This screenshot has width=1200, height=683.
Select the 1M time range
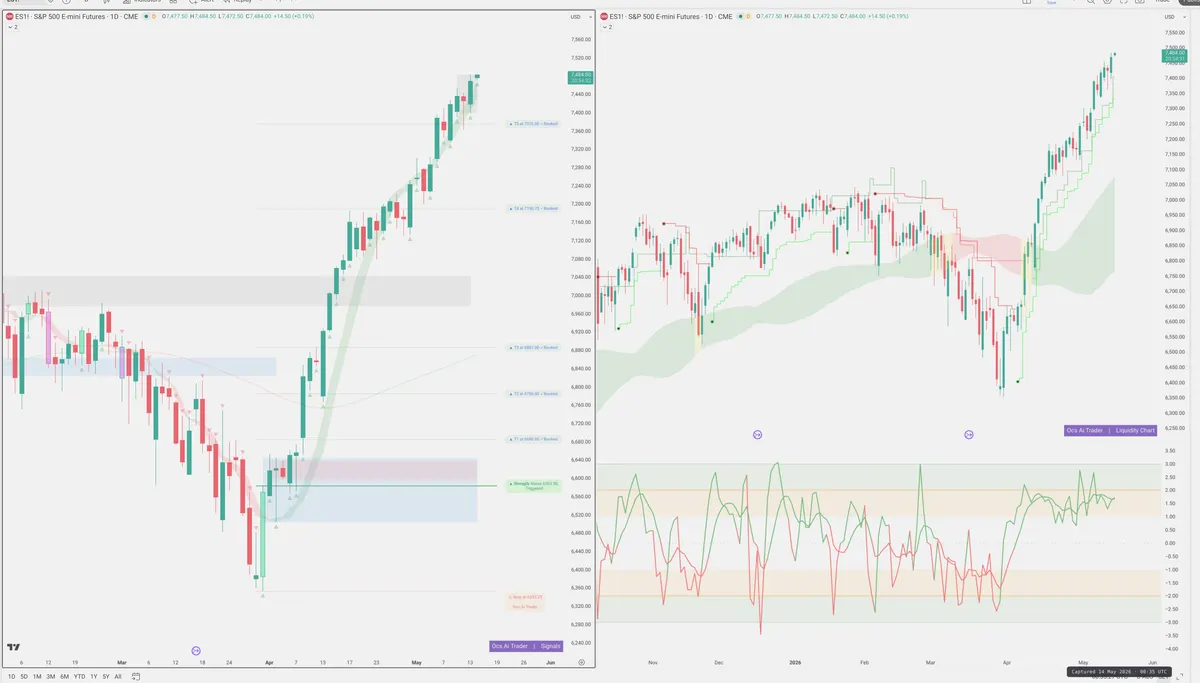point(36,677)
